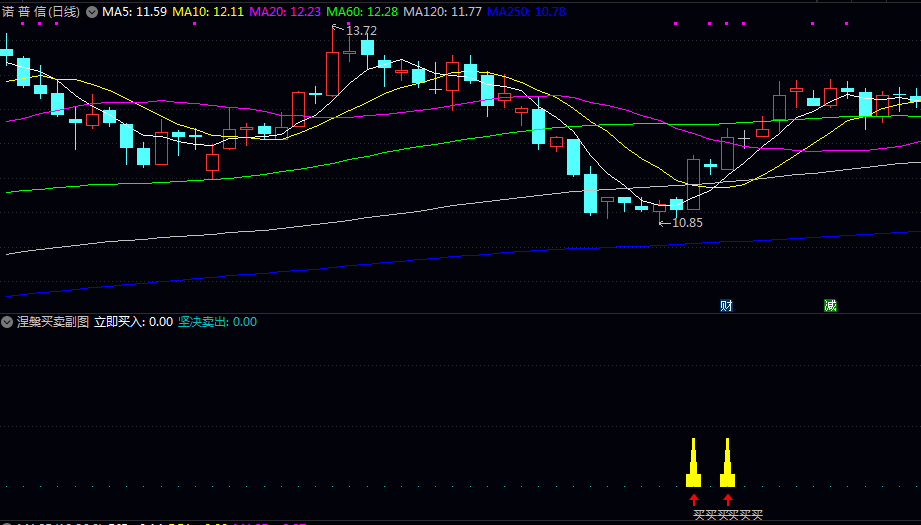Select the MA20: 12.23 label
The height and width of the screenshot is (525, 921).
tap(285, 12)
